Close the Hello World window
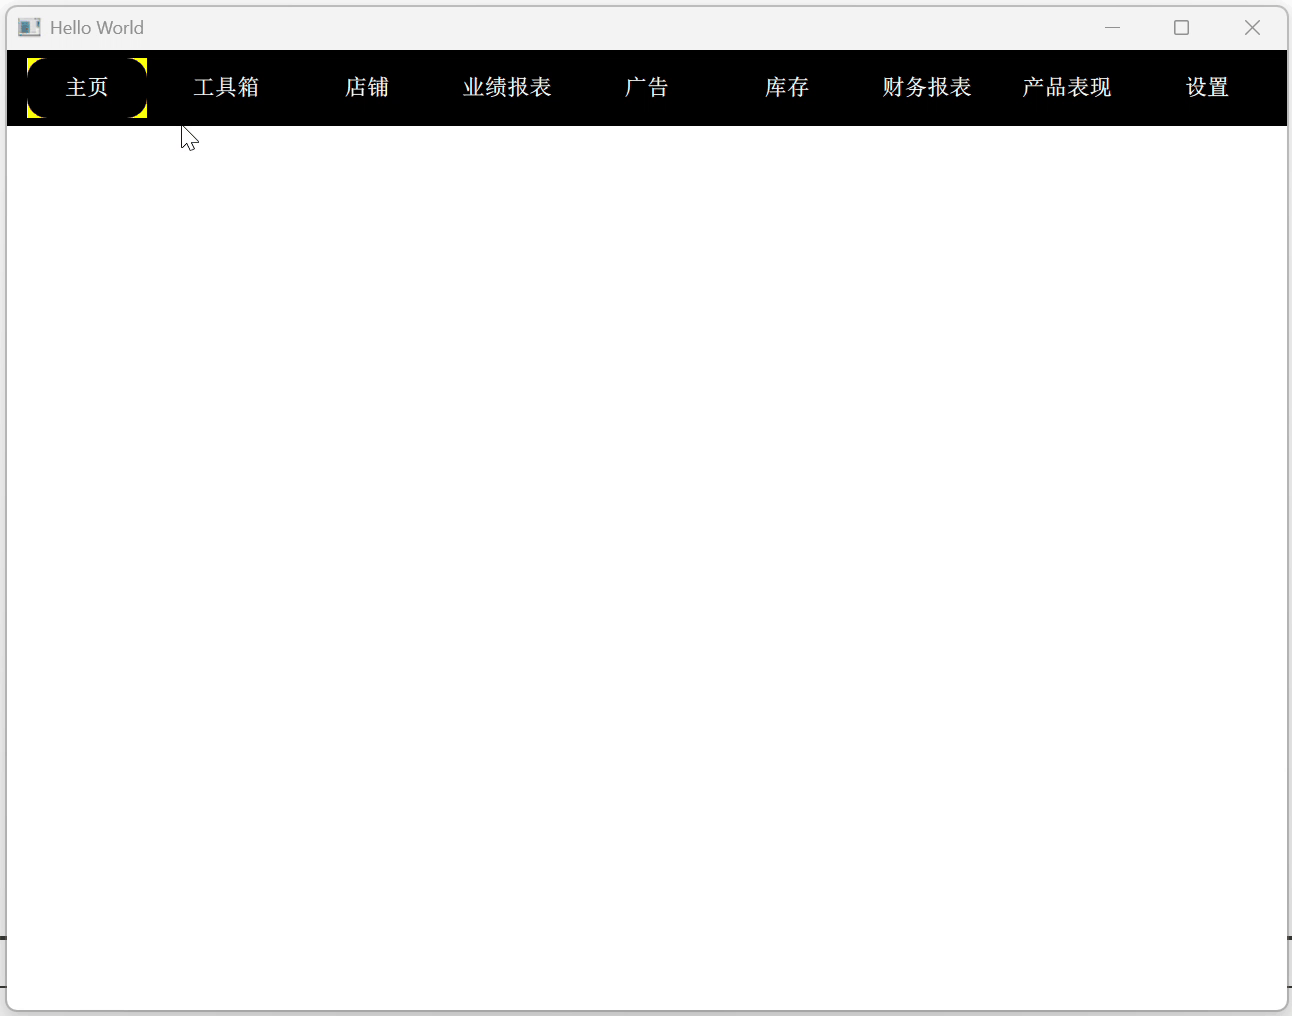Screen dimensions: 1292x1016 [1252, 27]
